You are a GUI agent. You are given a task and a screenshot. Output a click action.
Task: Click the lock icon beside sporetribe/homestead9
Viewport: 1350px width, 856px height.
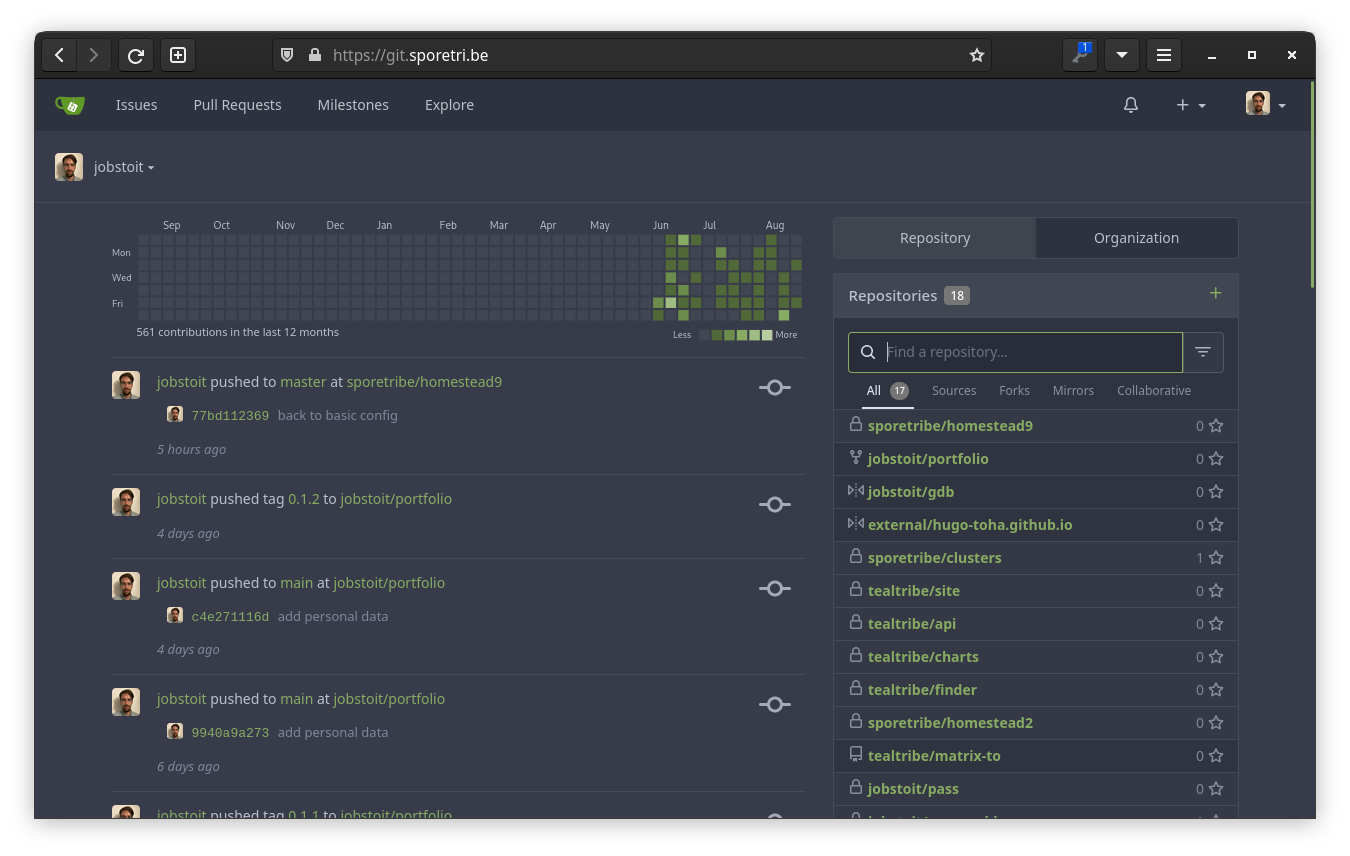(856, 423)
